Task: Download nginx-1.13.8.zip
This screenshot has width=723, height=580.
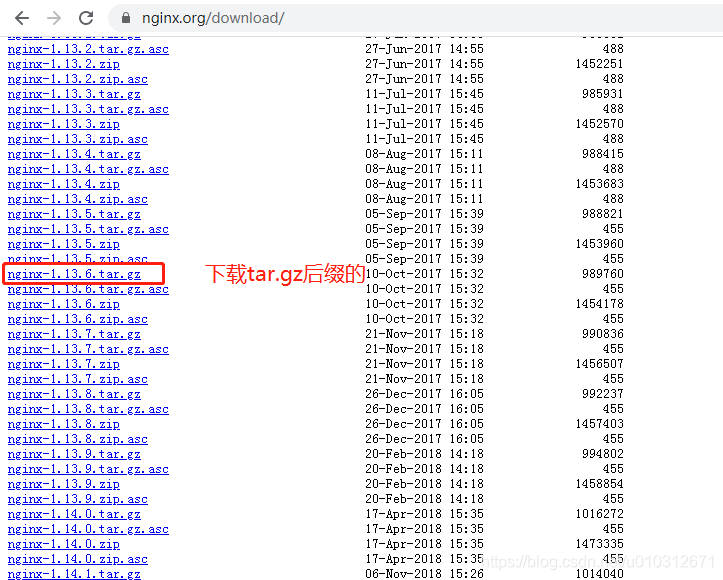Action: click(x=64, y=424)
